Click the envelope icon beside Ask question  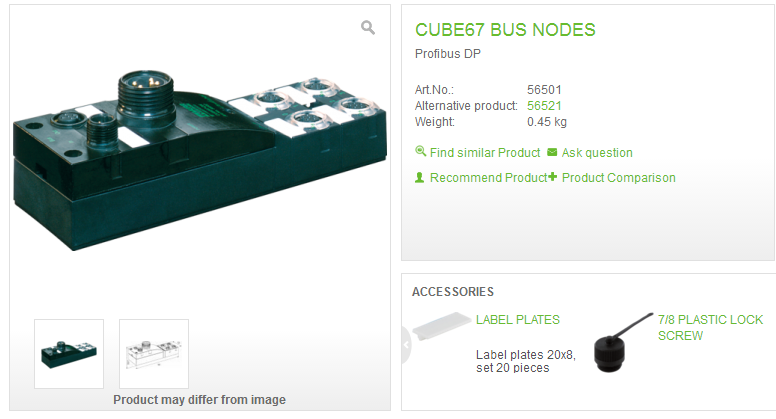click(552, 152)
